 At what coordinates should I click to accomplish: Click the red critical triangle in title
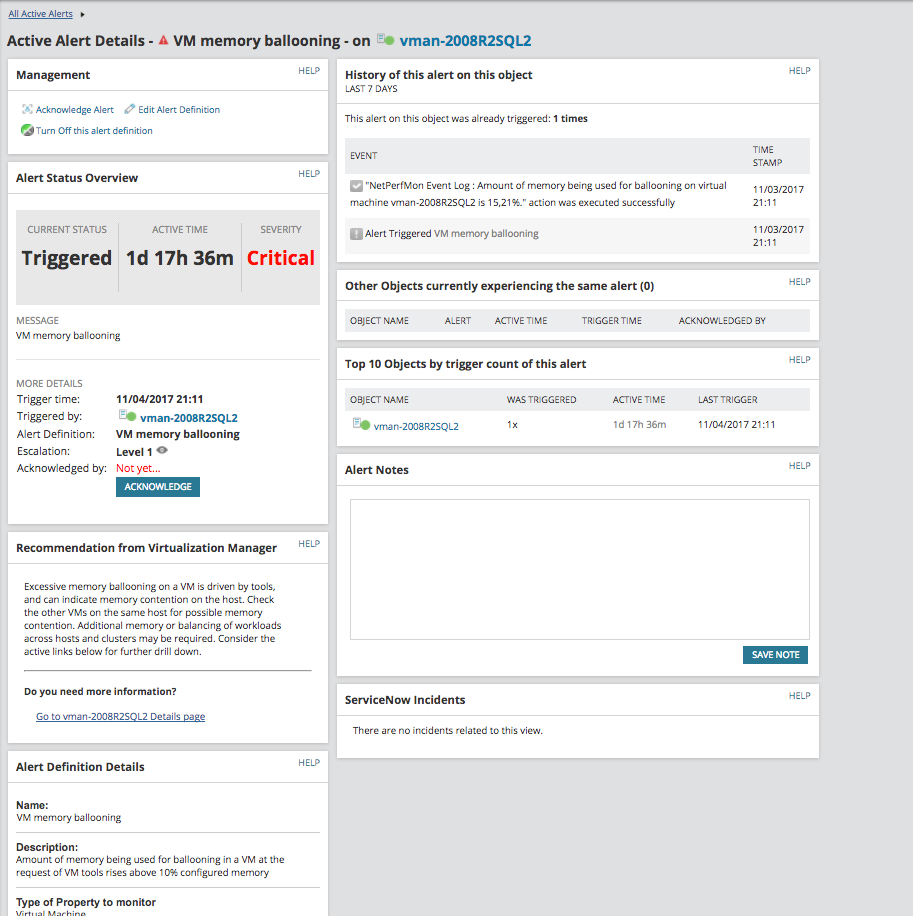(164, 40)
